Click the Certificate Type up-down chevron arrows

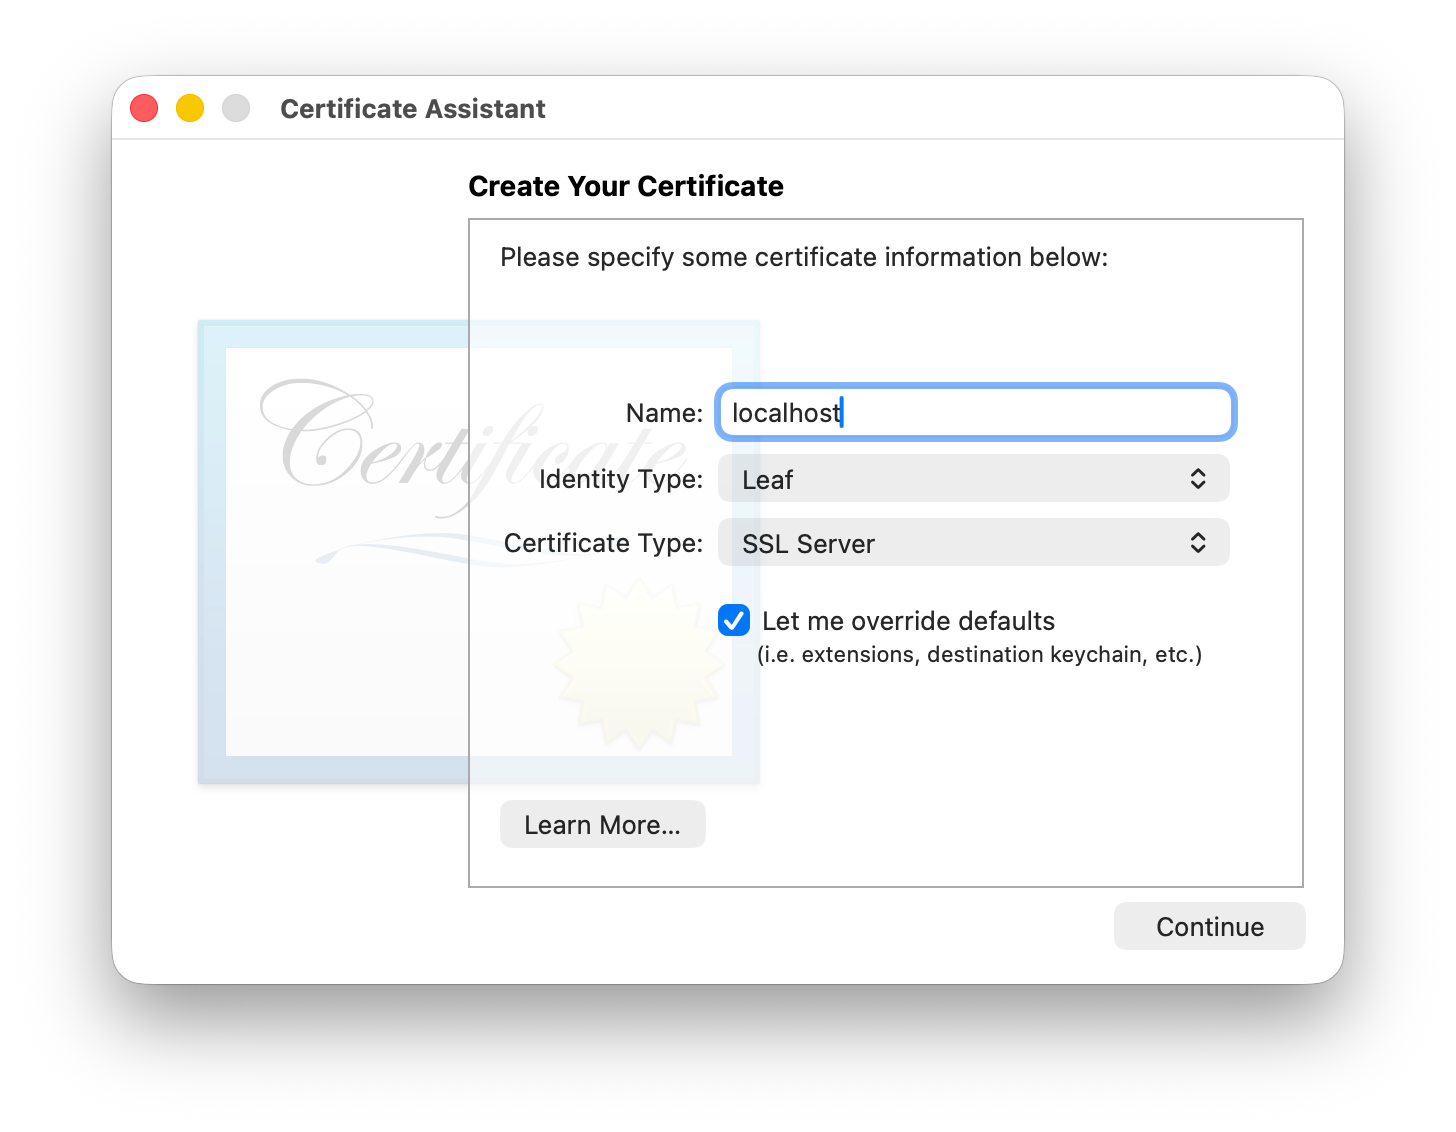pos(1197,543)
